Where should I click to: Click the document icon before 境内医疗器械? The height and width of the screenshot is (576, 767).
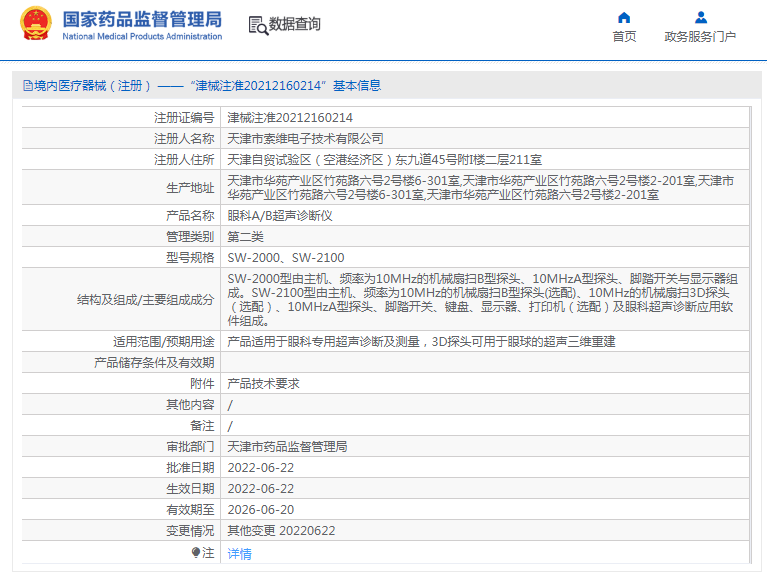pos(27,86)
